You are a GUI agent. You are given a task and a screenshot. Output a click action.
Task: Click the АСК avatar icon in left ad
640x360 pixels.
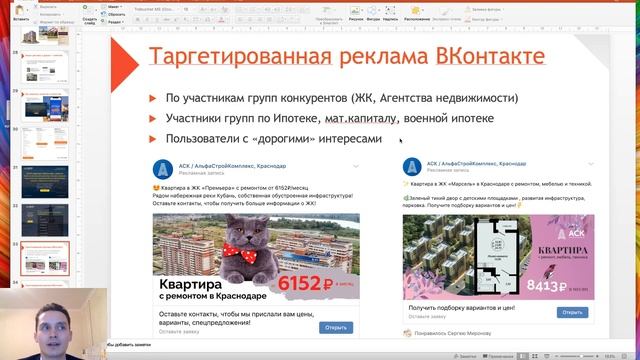[163, 169]
